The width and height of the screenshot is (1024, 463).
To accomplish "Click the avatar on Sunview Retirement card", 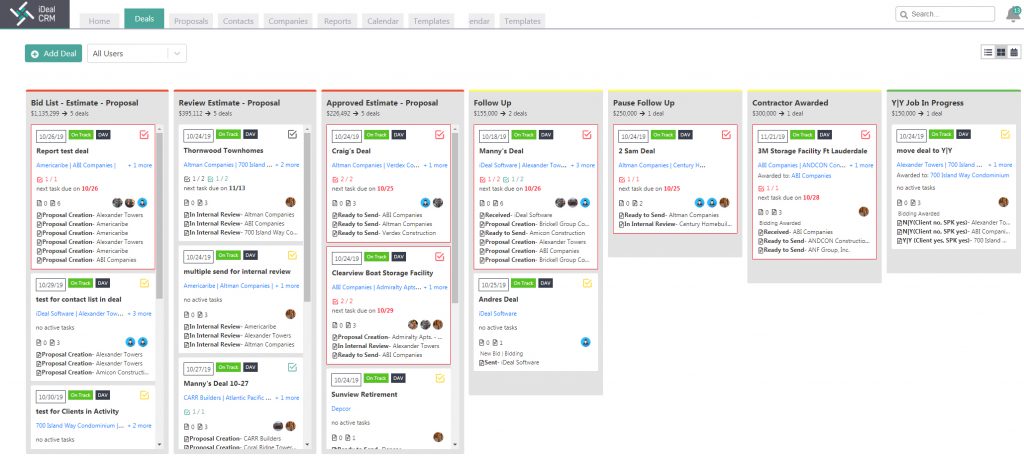I will pos(438,437).
